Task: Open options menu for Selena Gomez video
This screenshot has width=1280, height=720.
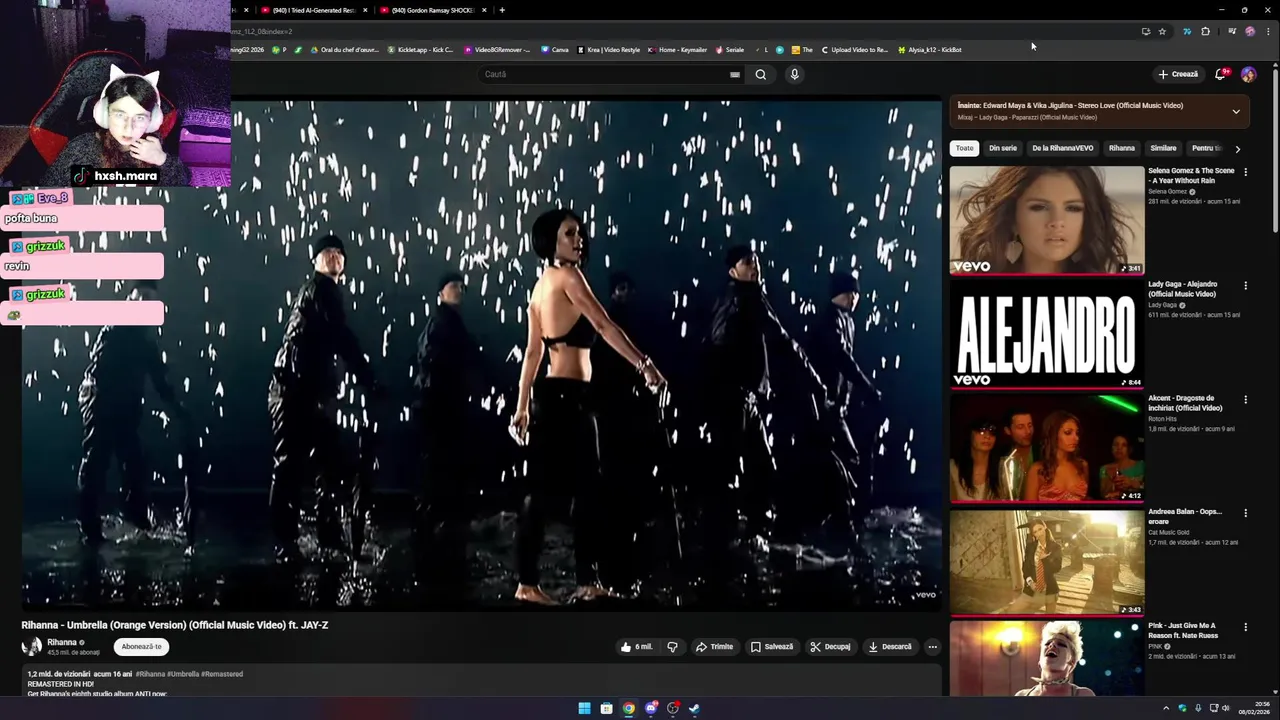Action: pos(1245,172)
